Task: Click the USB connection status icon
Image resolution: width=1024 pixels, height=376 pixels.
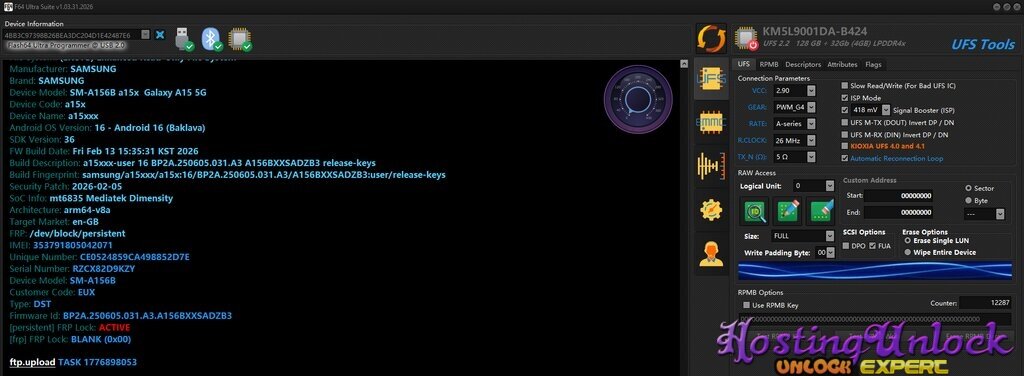Action: 185,39
